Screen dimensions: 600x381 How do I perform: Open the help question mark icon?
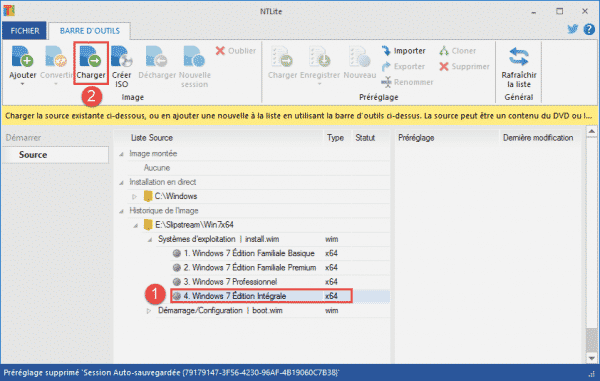pyautogui.click(x=589, y=29)
